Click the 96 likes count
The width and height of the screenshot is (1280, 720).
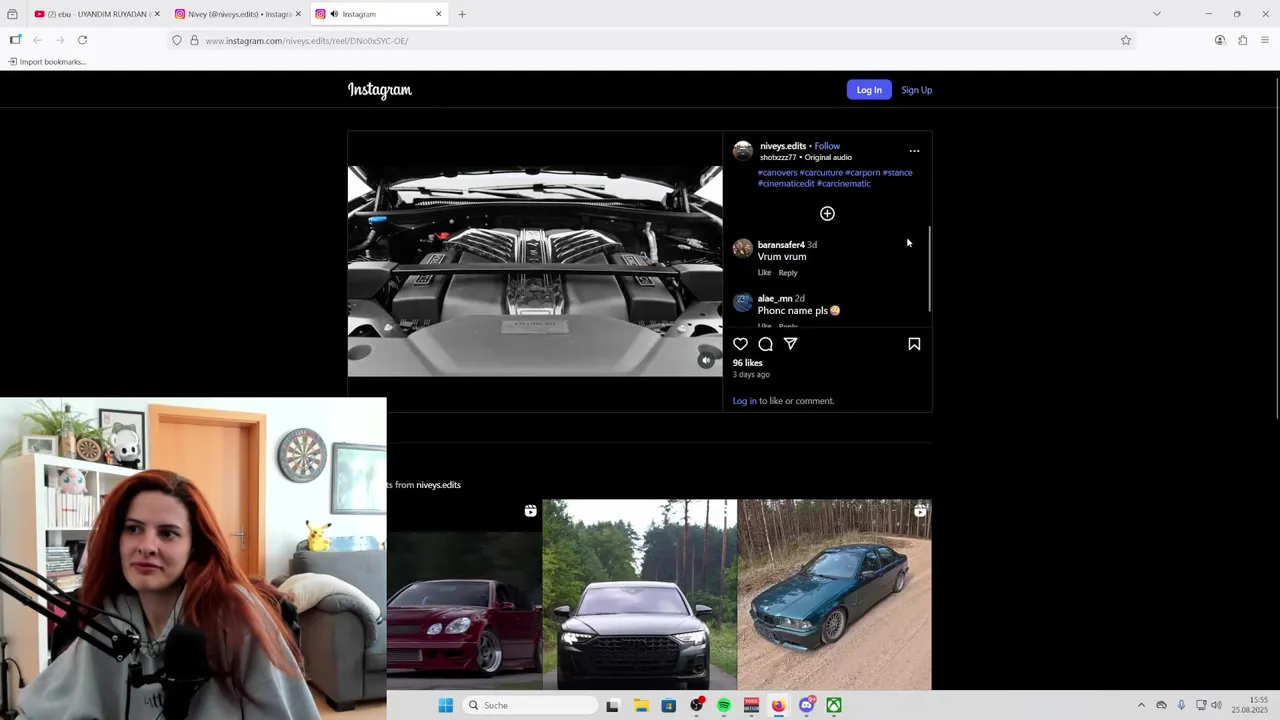coord(747,363)
